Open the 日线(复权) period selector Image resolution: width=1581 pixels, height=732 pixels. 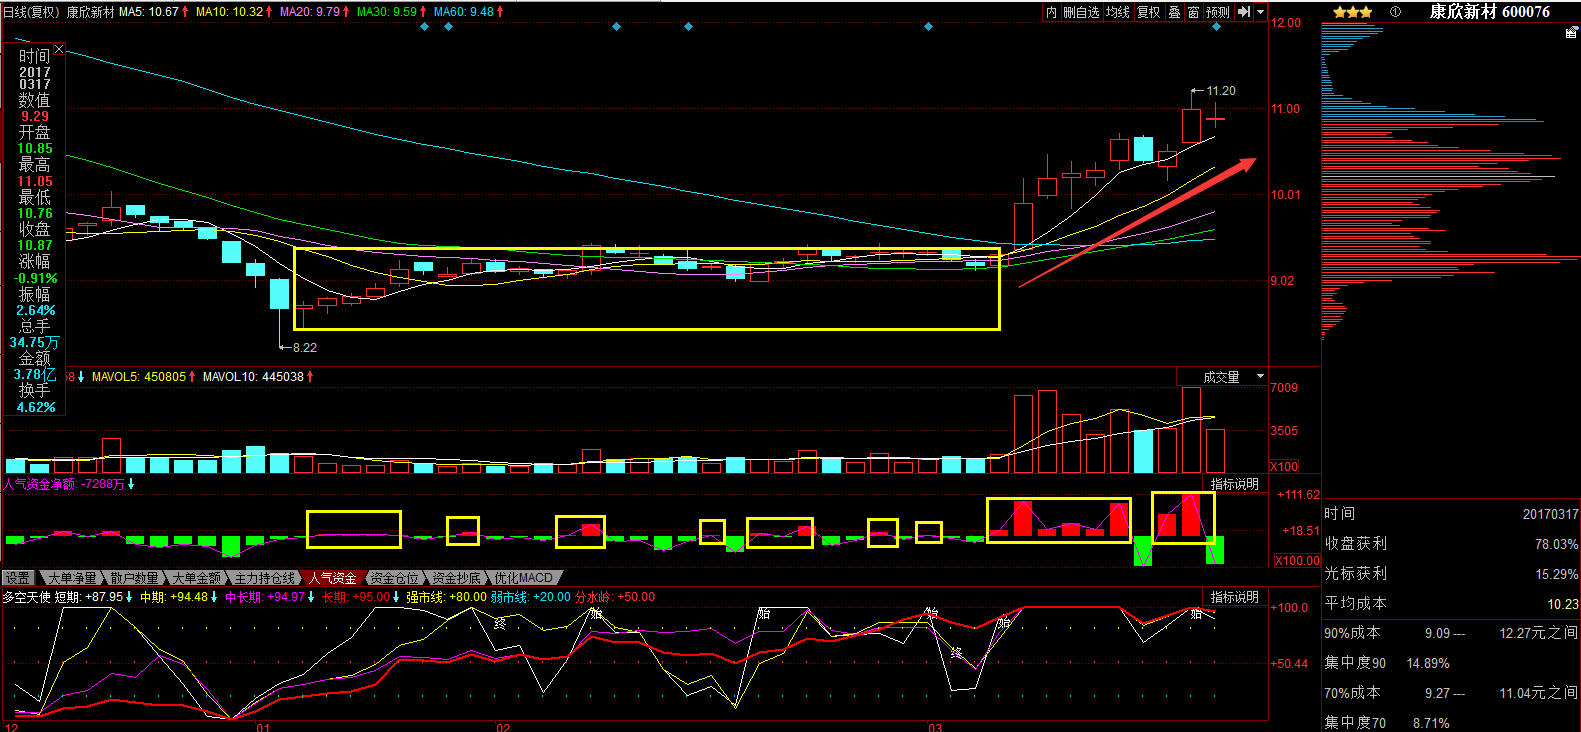31,12
